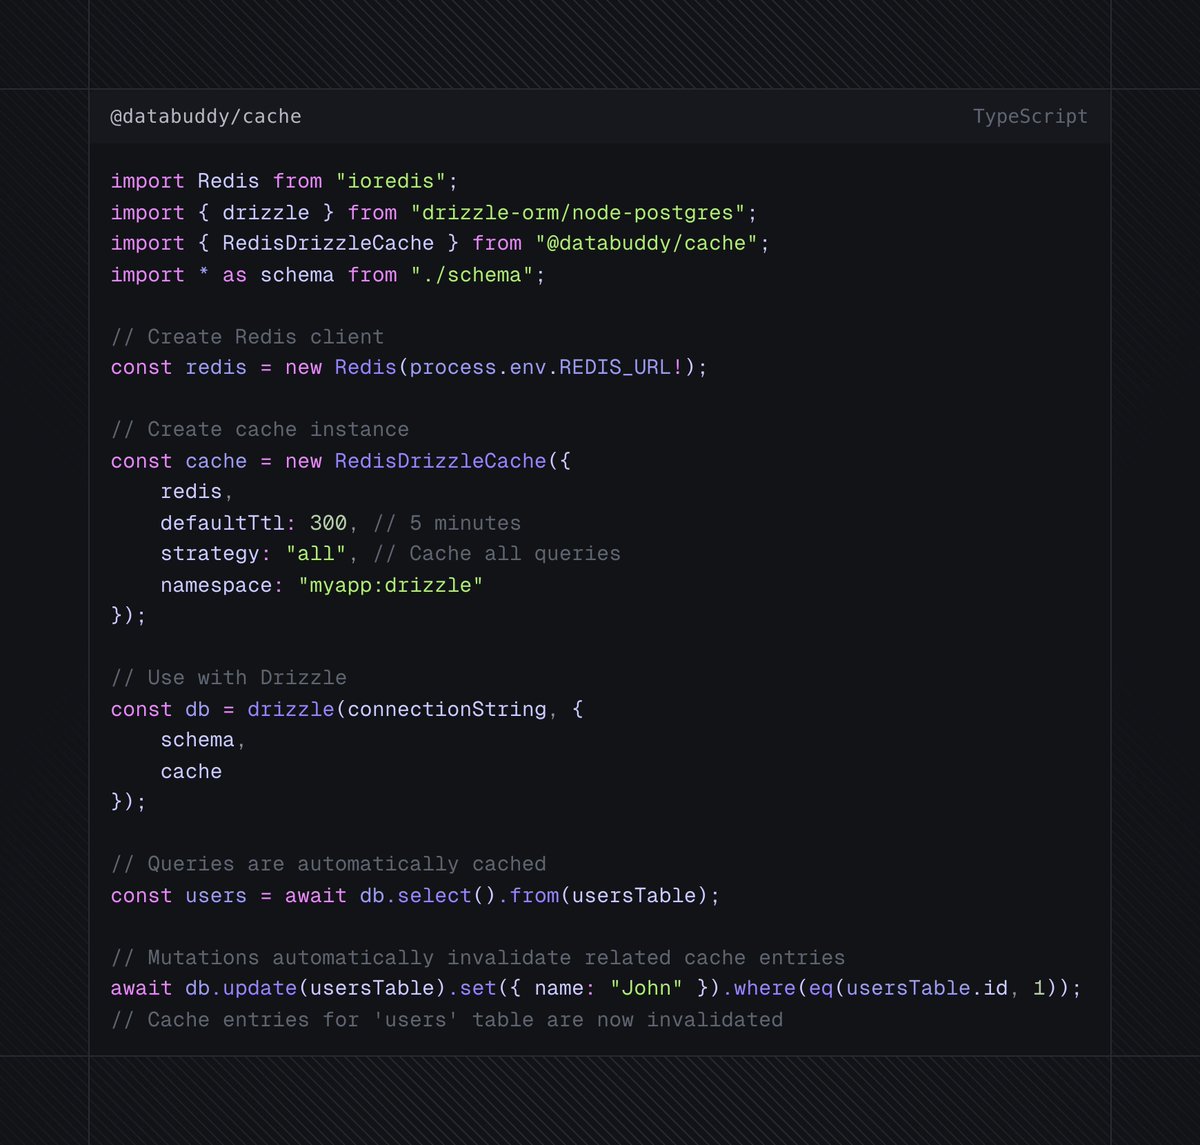
Task: Click the "const cache = new RedisDrizzleCache({" line
Action: point(340,461)
